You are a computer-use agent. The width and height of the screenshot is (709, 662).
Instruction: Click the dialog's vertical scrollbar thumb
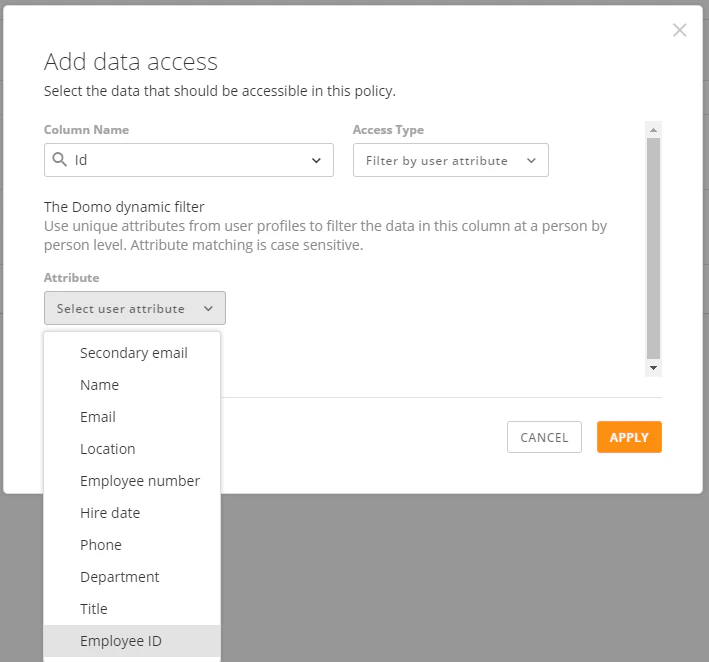(x=653, y=248)
